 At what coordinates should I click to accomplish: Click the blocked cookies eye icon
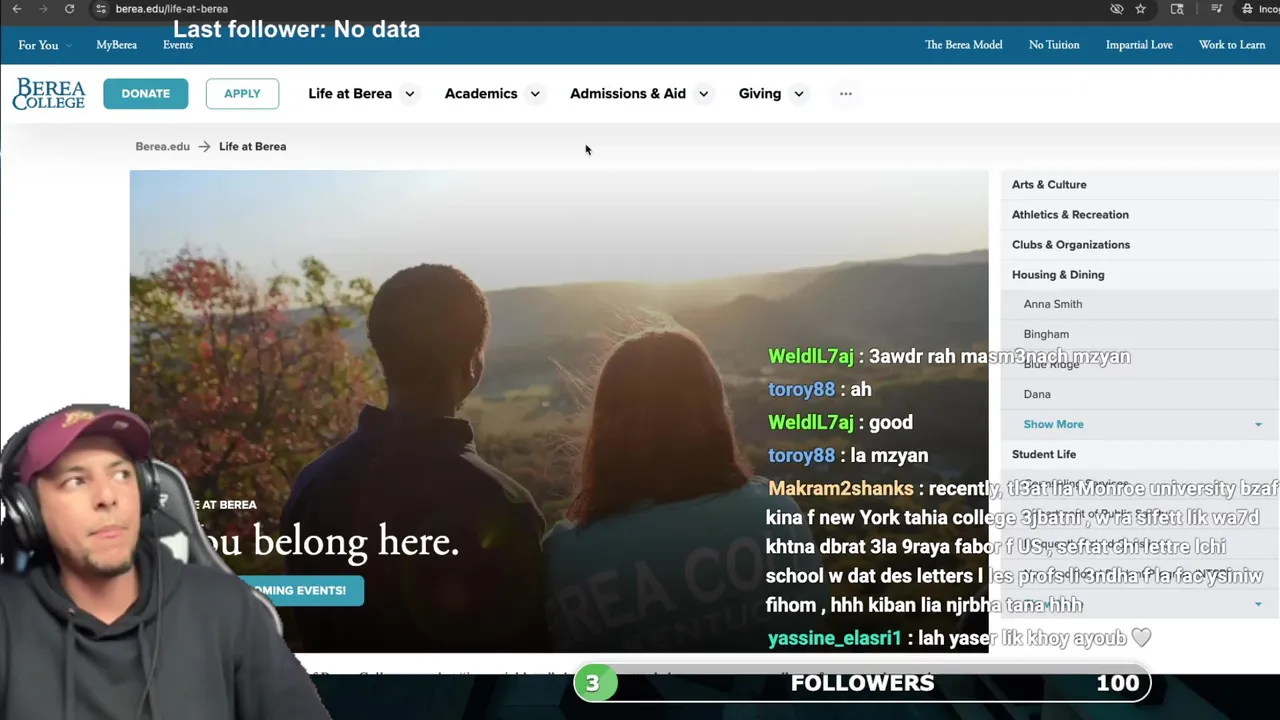point(1116,9)
